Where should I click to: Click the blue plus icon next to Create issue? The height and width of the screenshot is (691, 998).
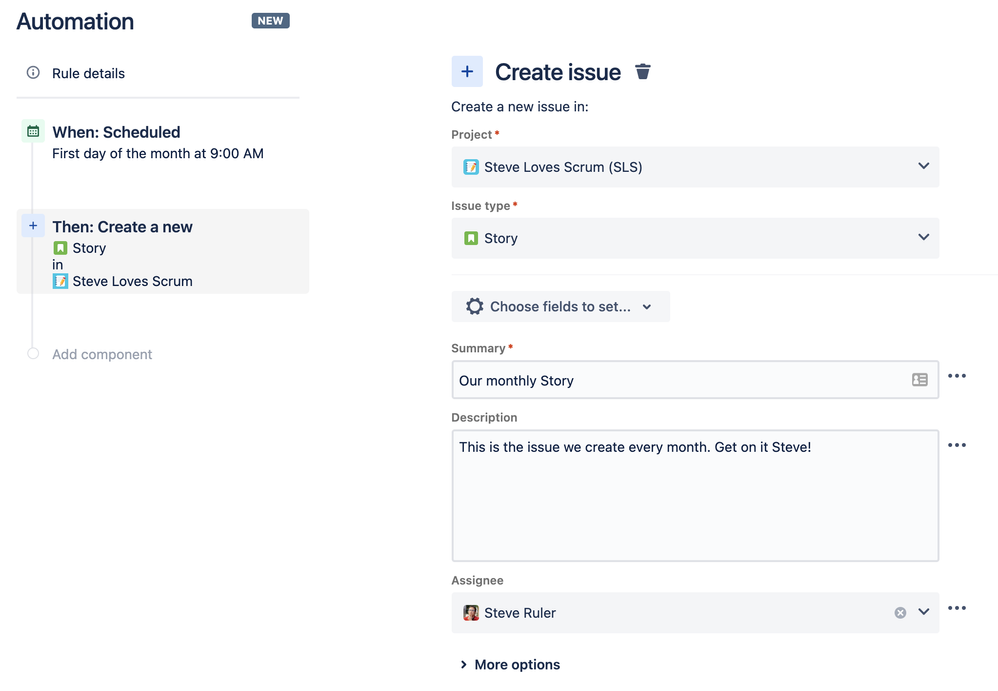[x=467, y=71]
